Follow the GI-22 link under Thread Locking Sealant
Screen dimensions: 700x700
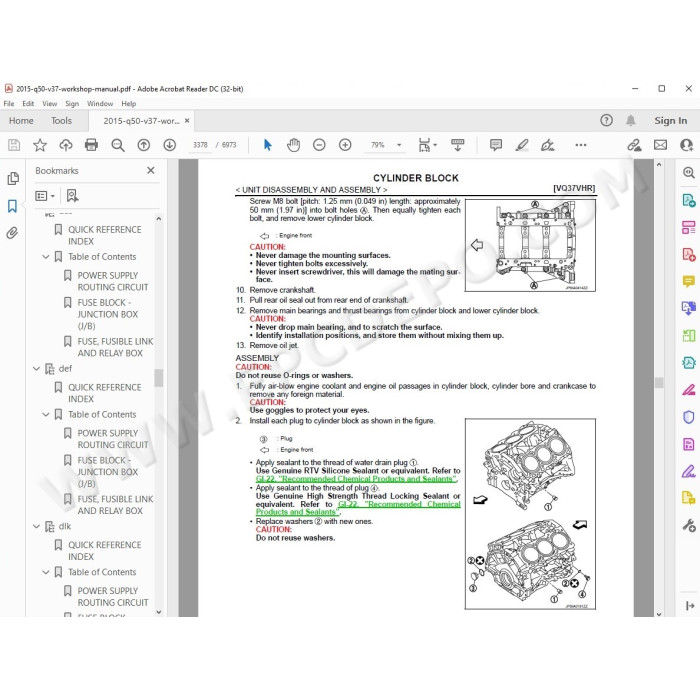[x=358, y=508]
